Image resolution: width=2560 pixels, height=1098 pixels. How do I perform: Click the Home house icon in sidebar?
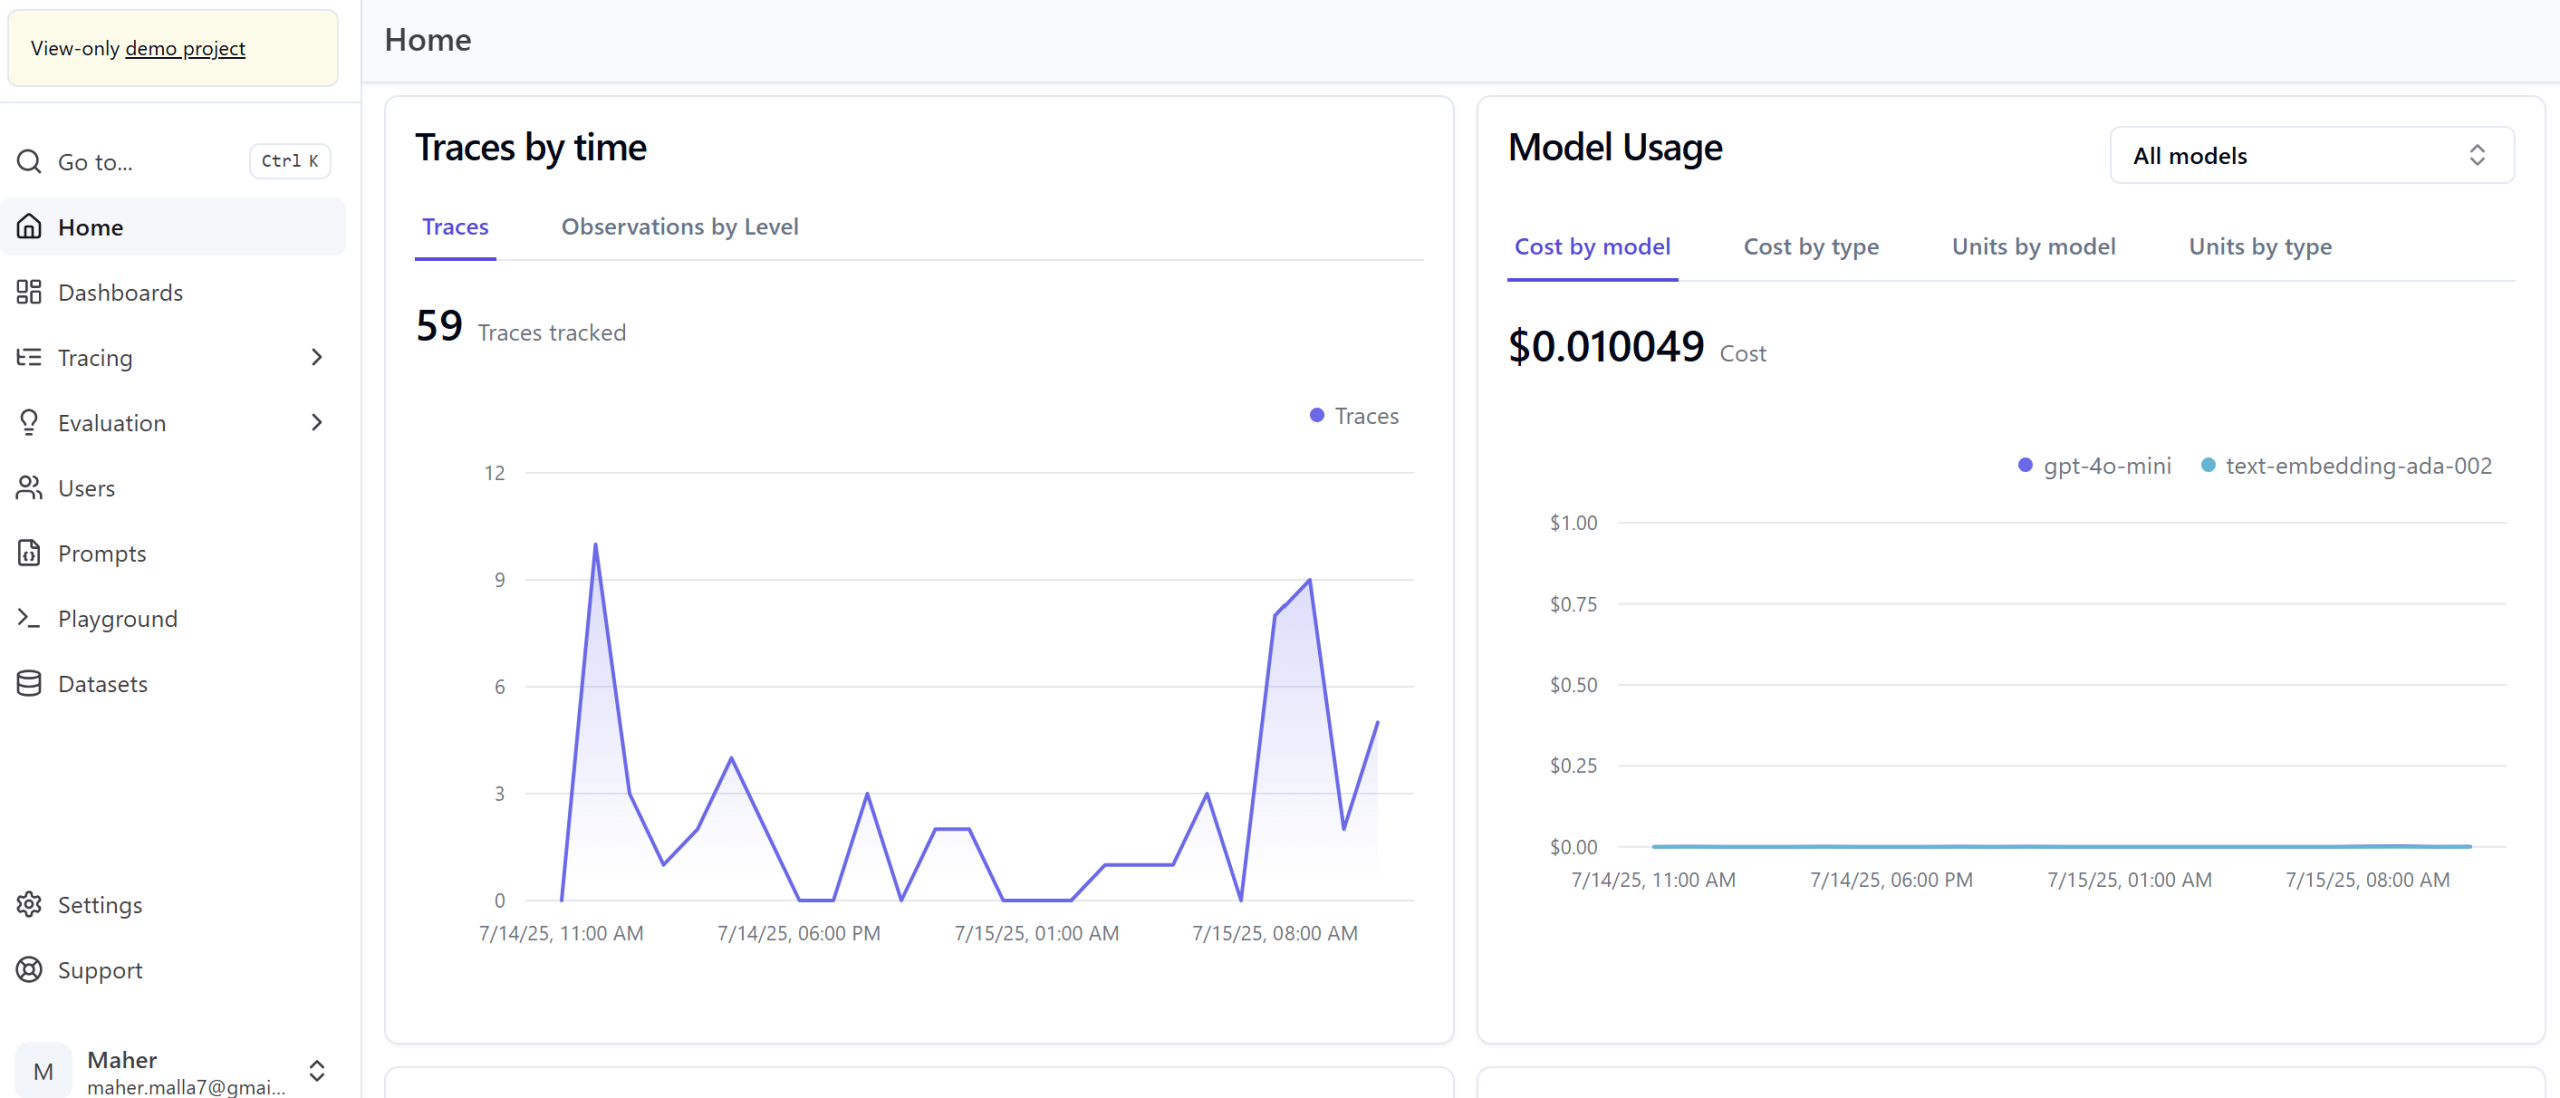click(x=29, y=227)
